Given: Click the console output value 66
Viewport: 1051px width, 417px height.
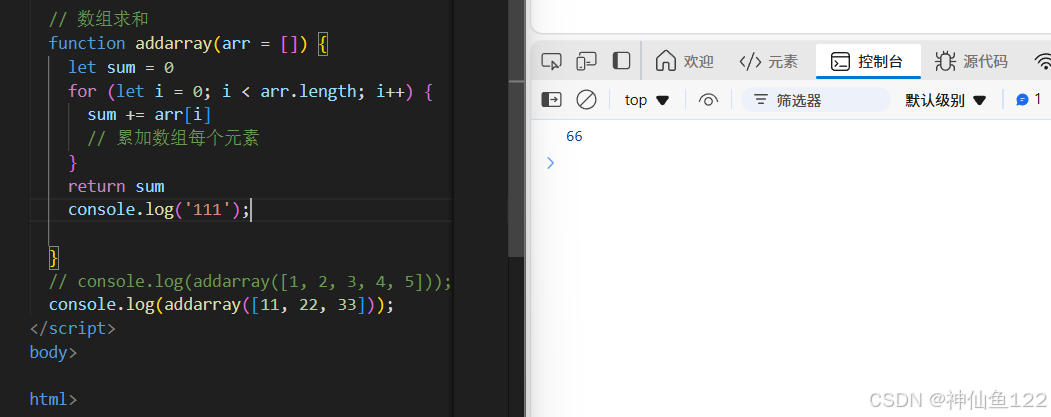Looking at the screenshot, I should 574,136.
